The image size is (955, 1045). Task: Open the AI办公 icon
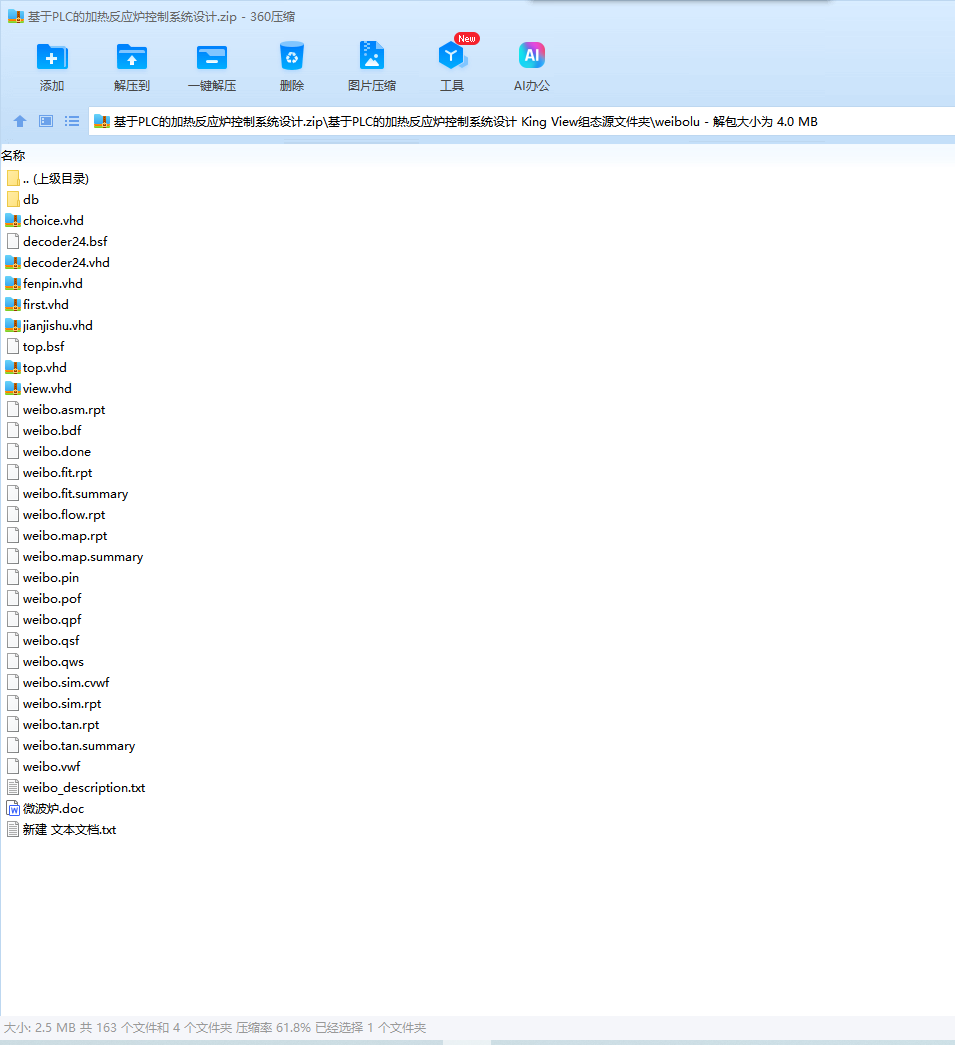[532, 55]
